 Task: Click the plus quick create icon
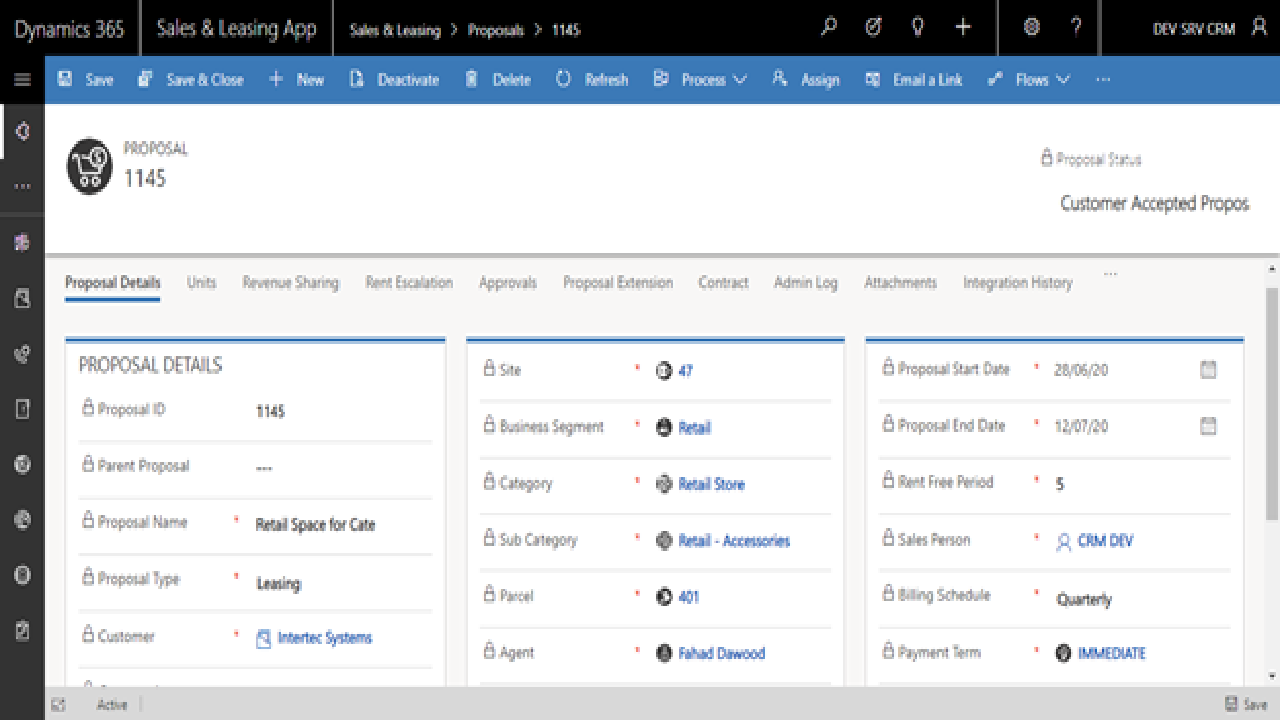(x=963, y=28)
